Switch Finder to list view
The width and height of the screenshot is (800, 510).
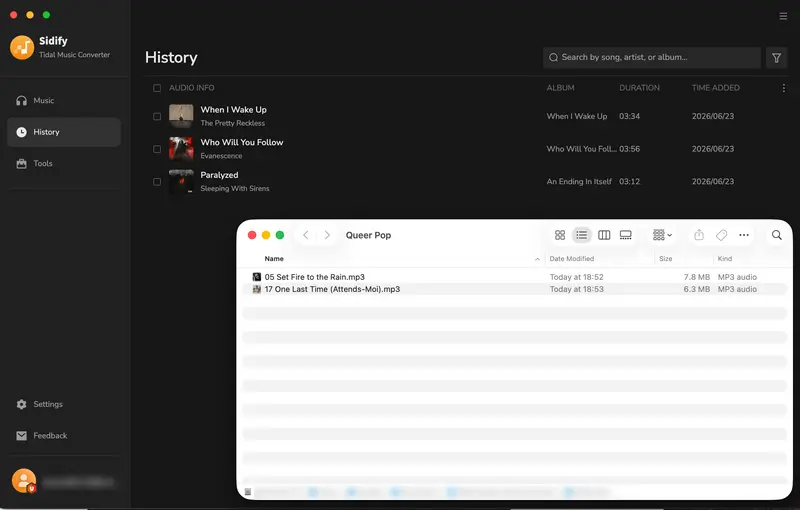(582, 235)
